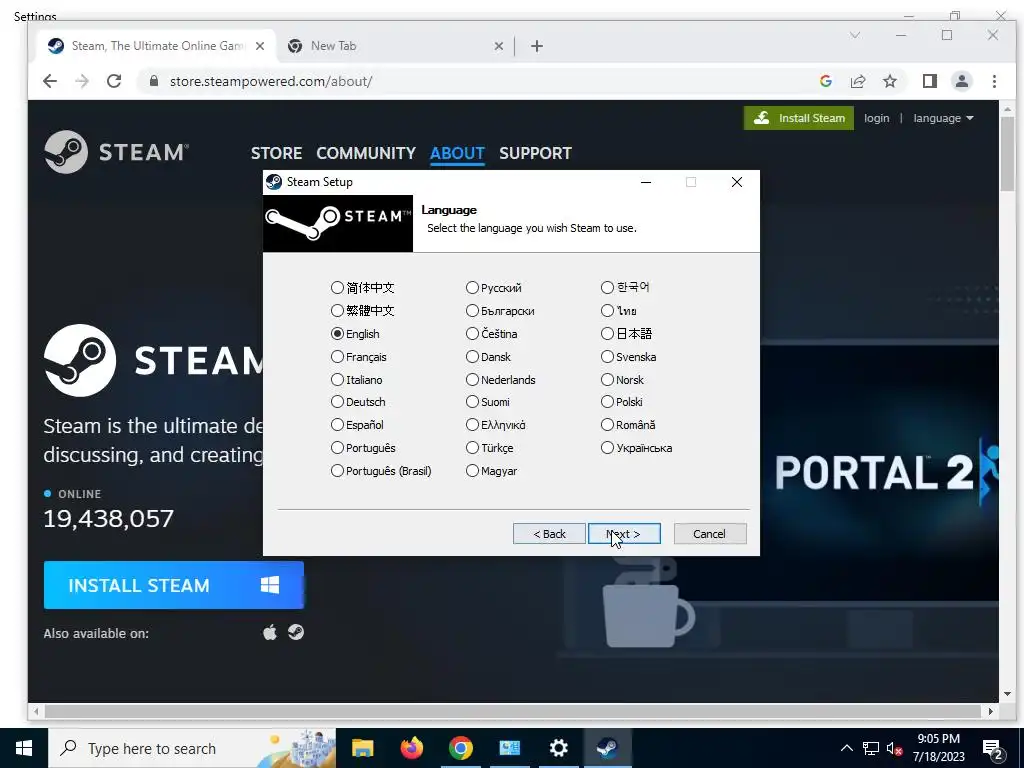
Task: Open the login link on Steam page
Action: pyautogui.click(x=876, y=118)
